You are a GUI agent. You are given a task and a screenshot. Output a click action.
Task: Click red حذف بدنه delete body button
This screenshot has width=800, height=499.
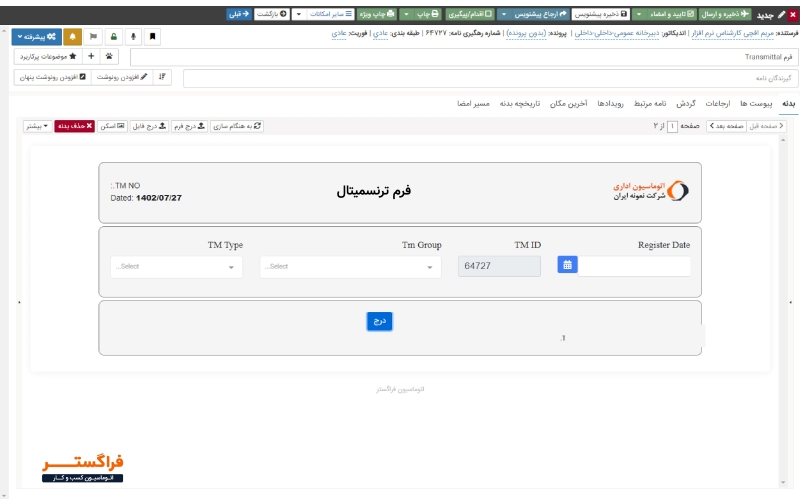pyautogui.click(x=74, y=126)
